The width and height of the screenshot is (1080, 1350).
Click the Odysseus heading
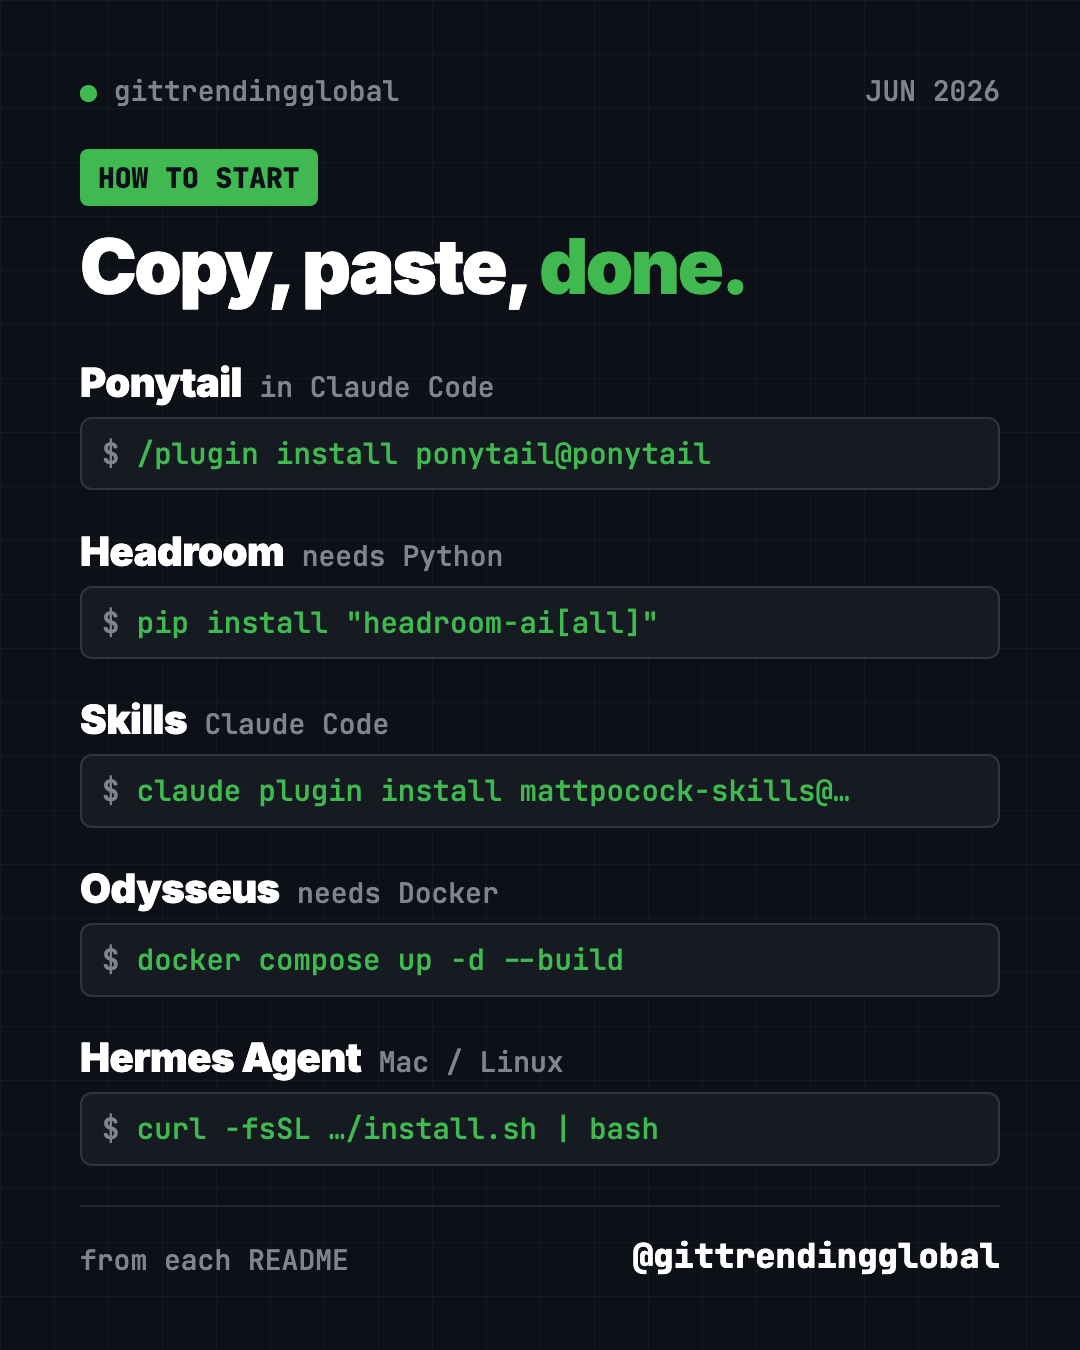click(x=180, y=889)
